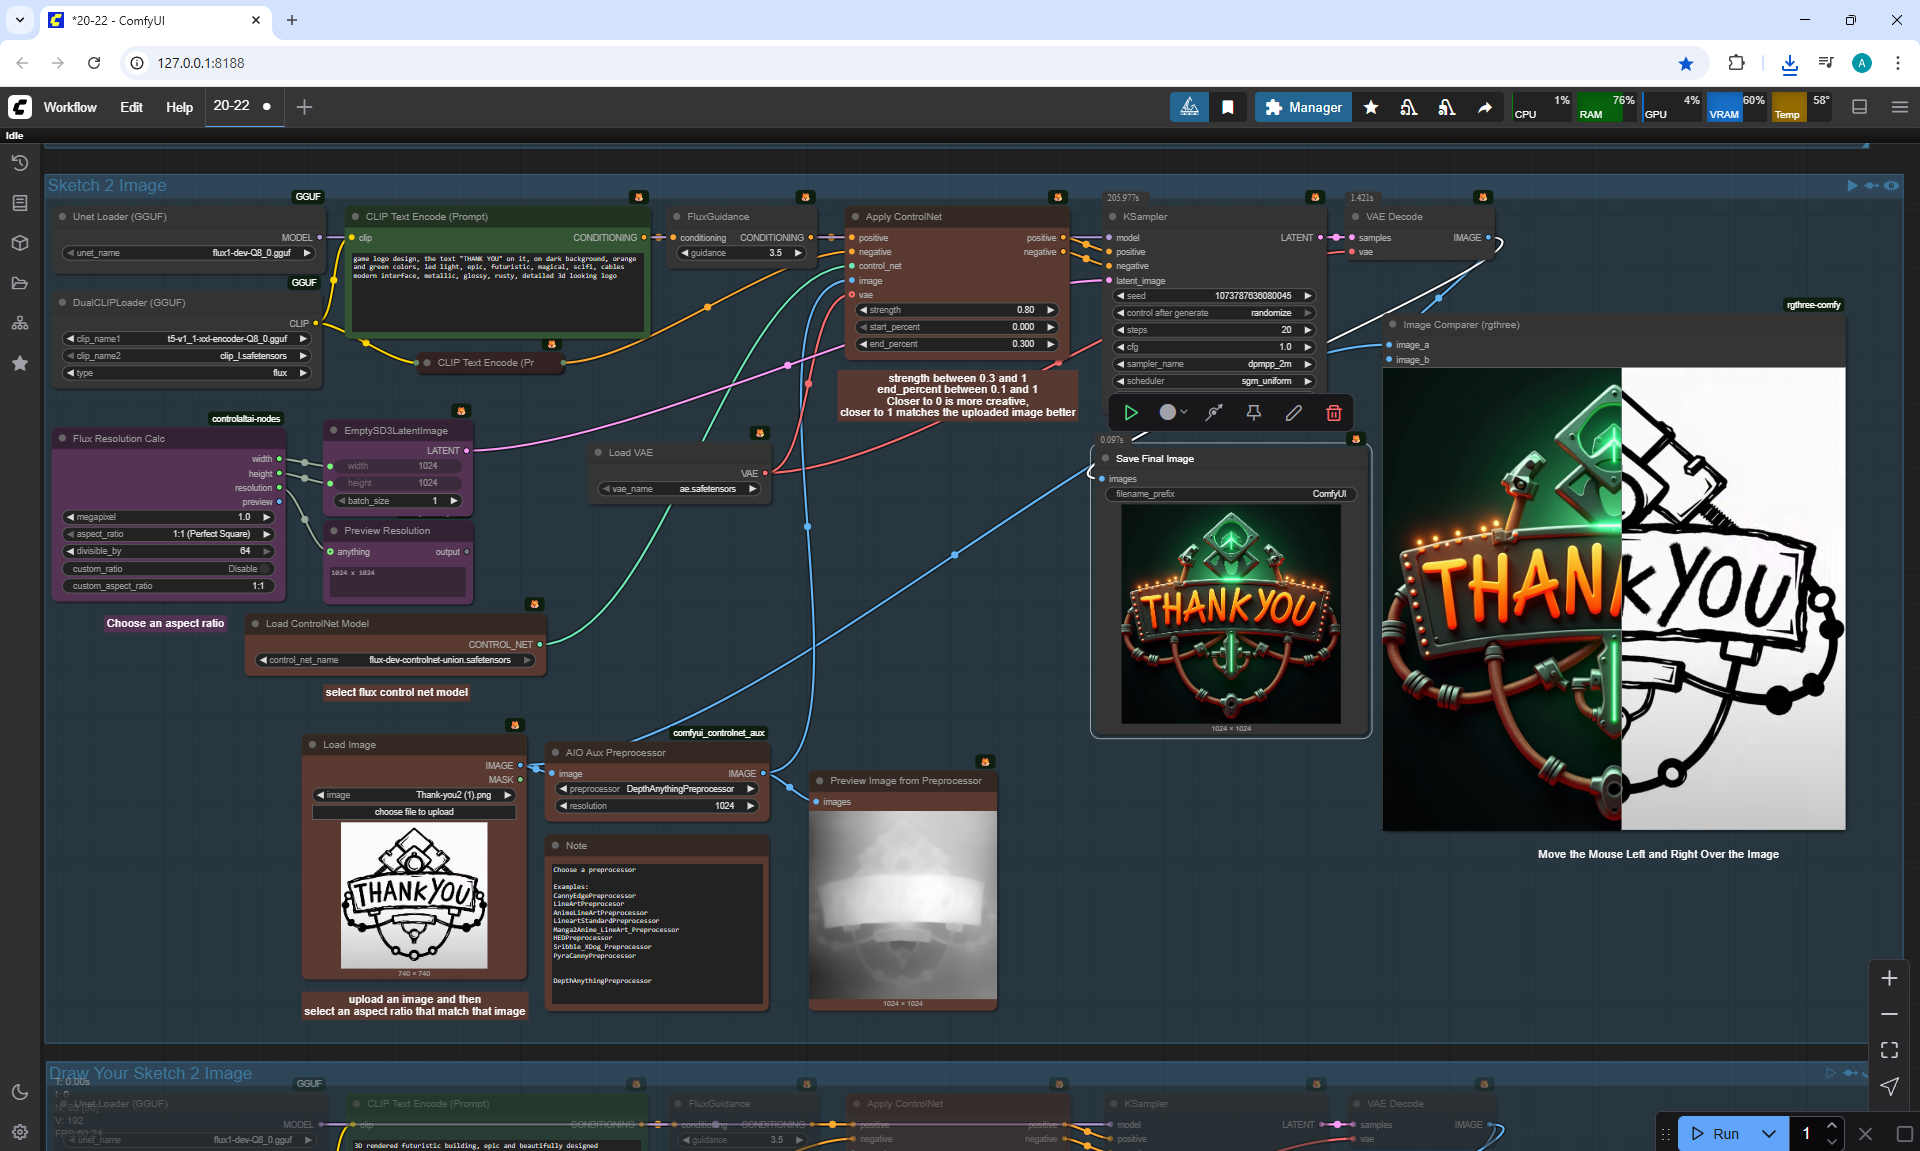Open the Help menu

tap(179, 107)
